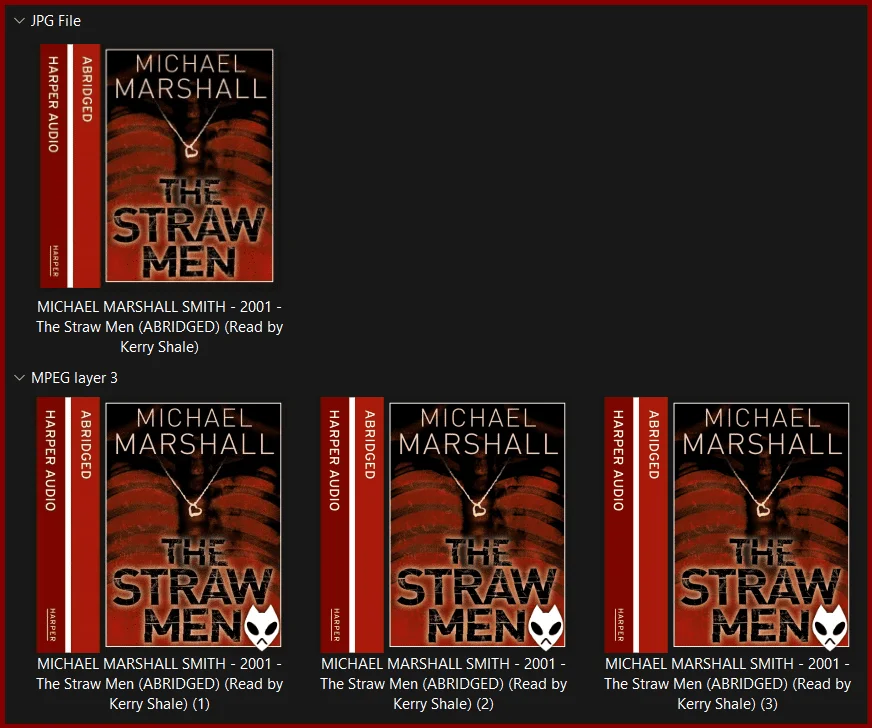Select the MP3 thumbnail for file (2)

(443, 524)
